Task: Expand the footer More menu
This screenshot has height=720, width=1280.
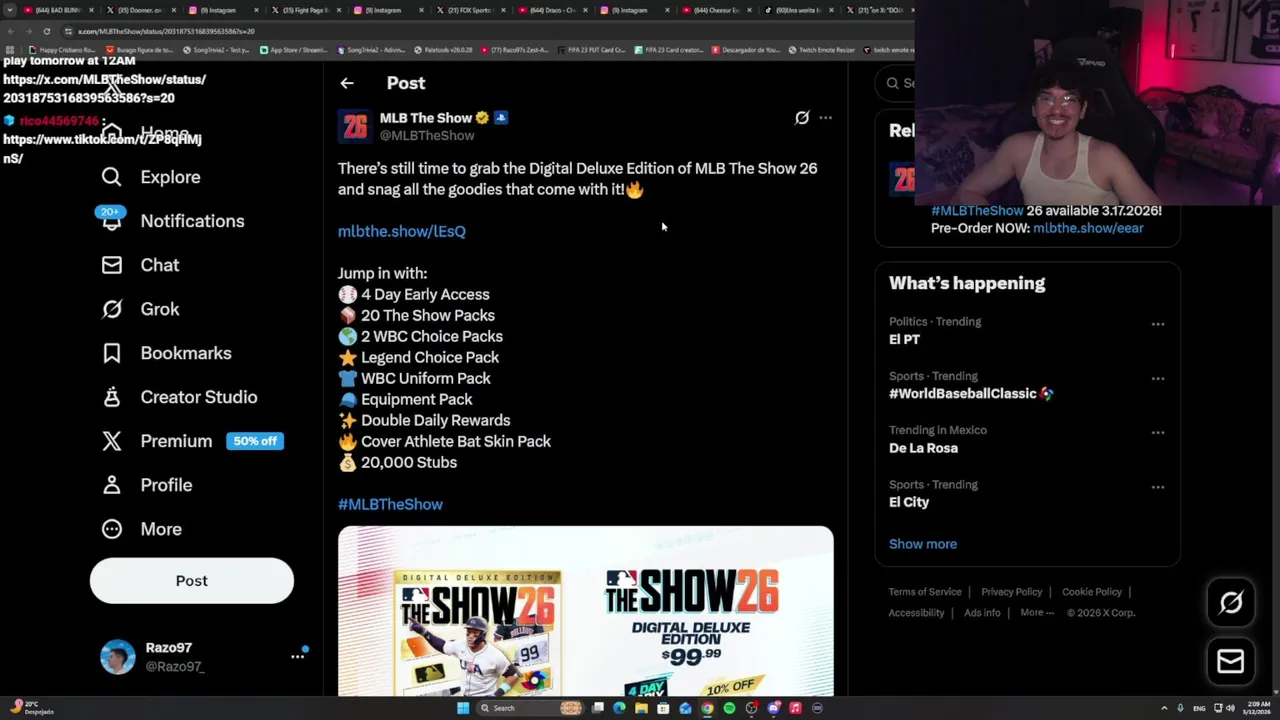Action: click(1037, 613)
